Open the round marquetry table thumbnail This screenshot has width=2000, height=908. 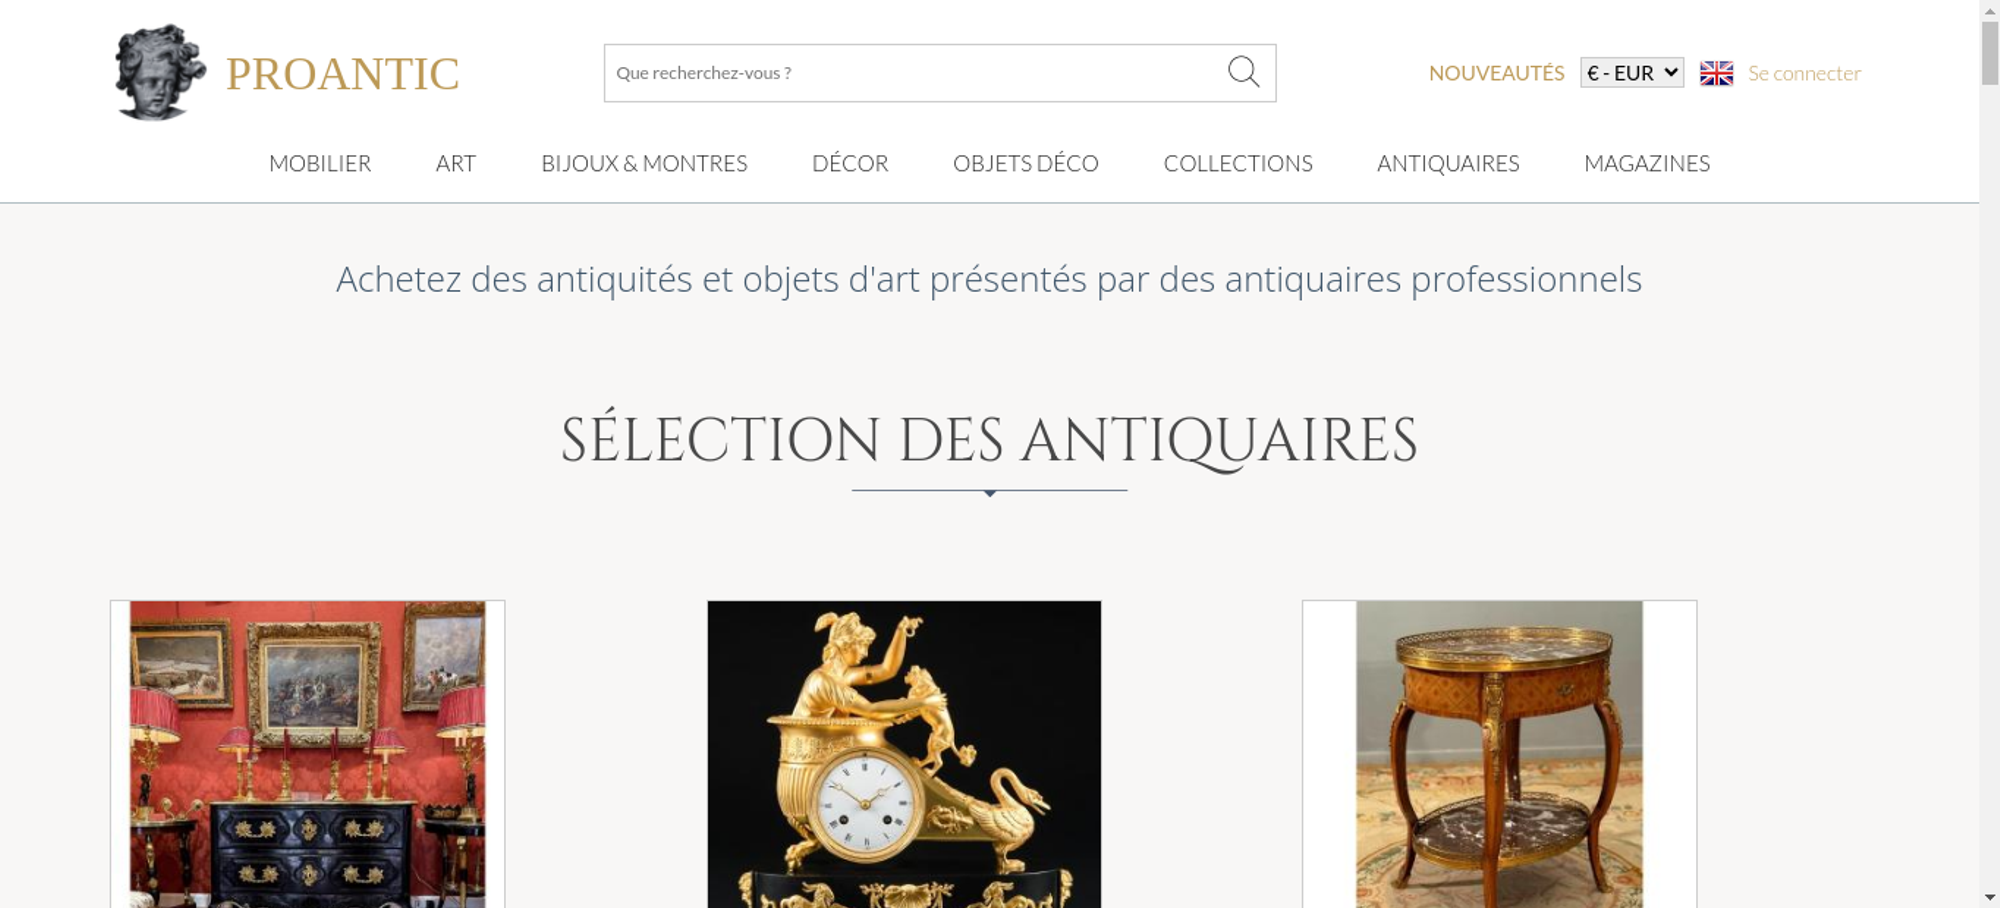pos(1499,754)
